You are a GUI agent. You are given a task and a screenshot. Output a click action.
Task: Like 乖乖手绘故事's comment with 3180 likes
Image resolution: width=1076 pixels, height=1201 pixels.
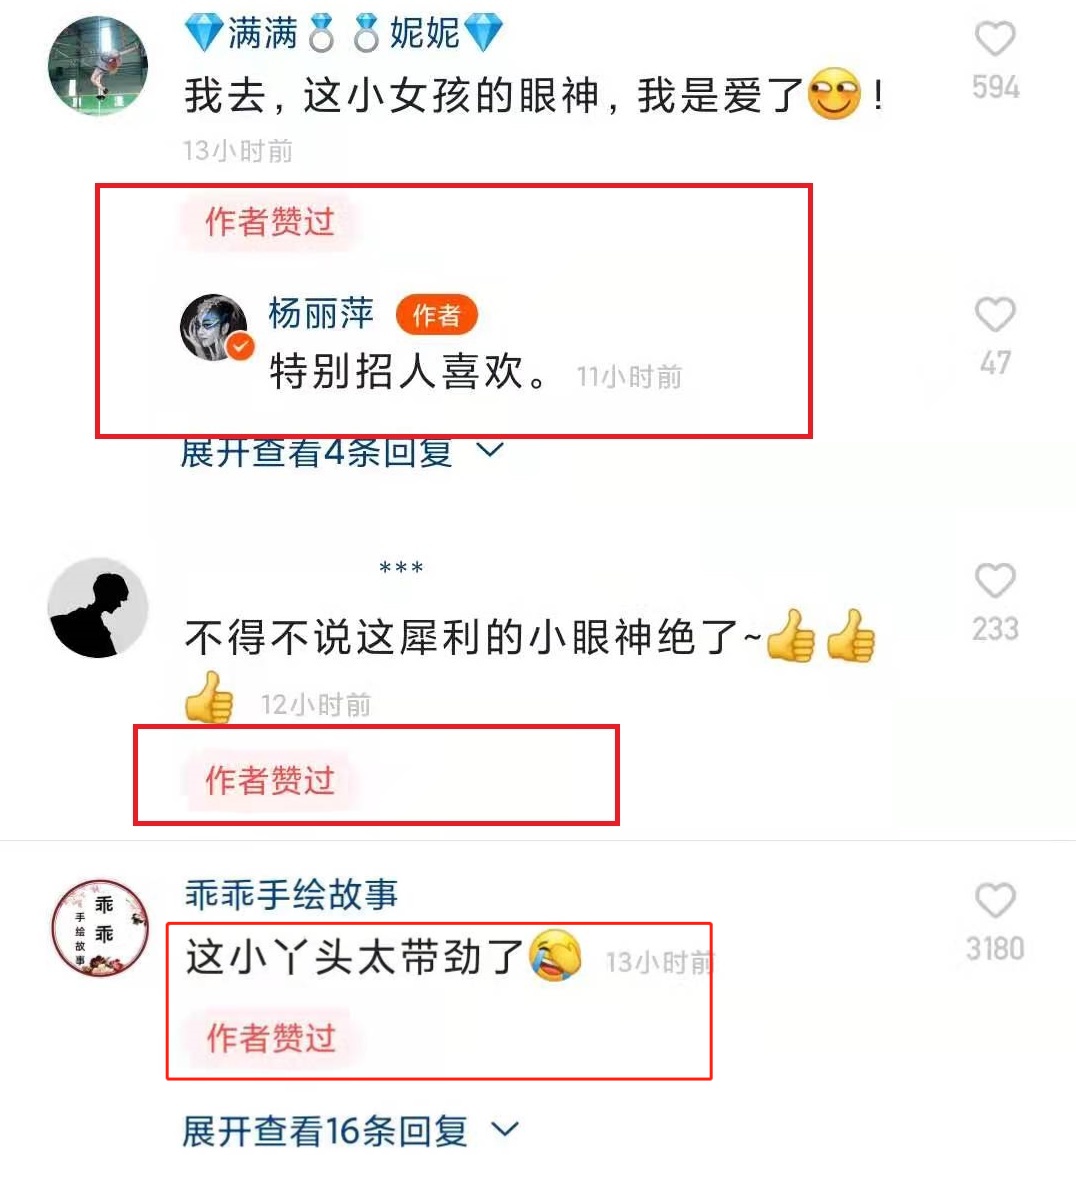pos(995,900)
